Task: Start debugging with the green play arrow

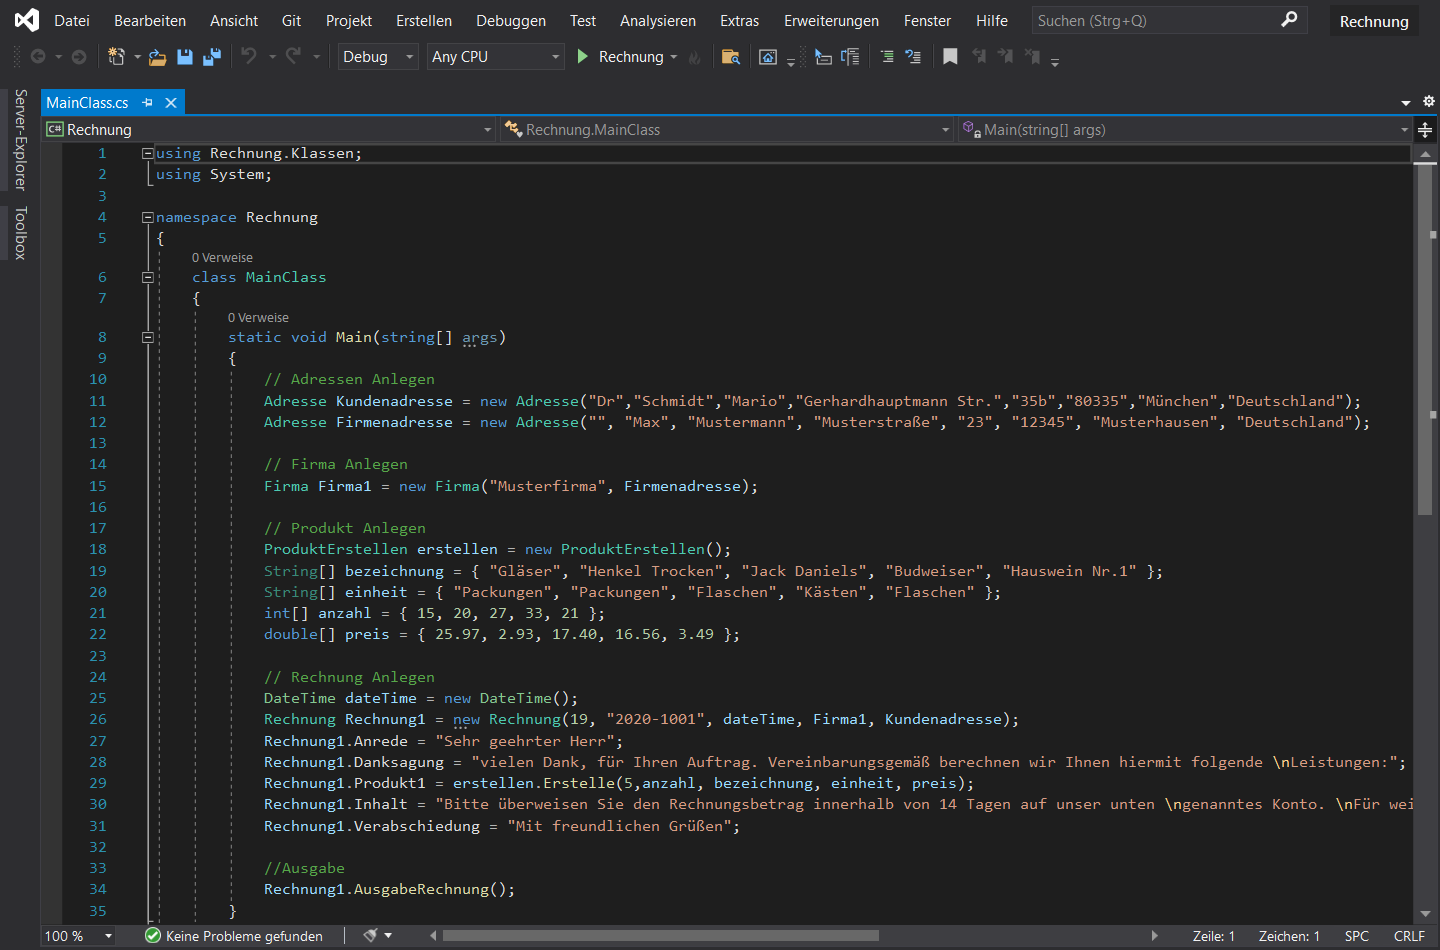Action: [583, 57]
